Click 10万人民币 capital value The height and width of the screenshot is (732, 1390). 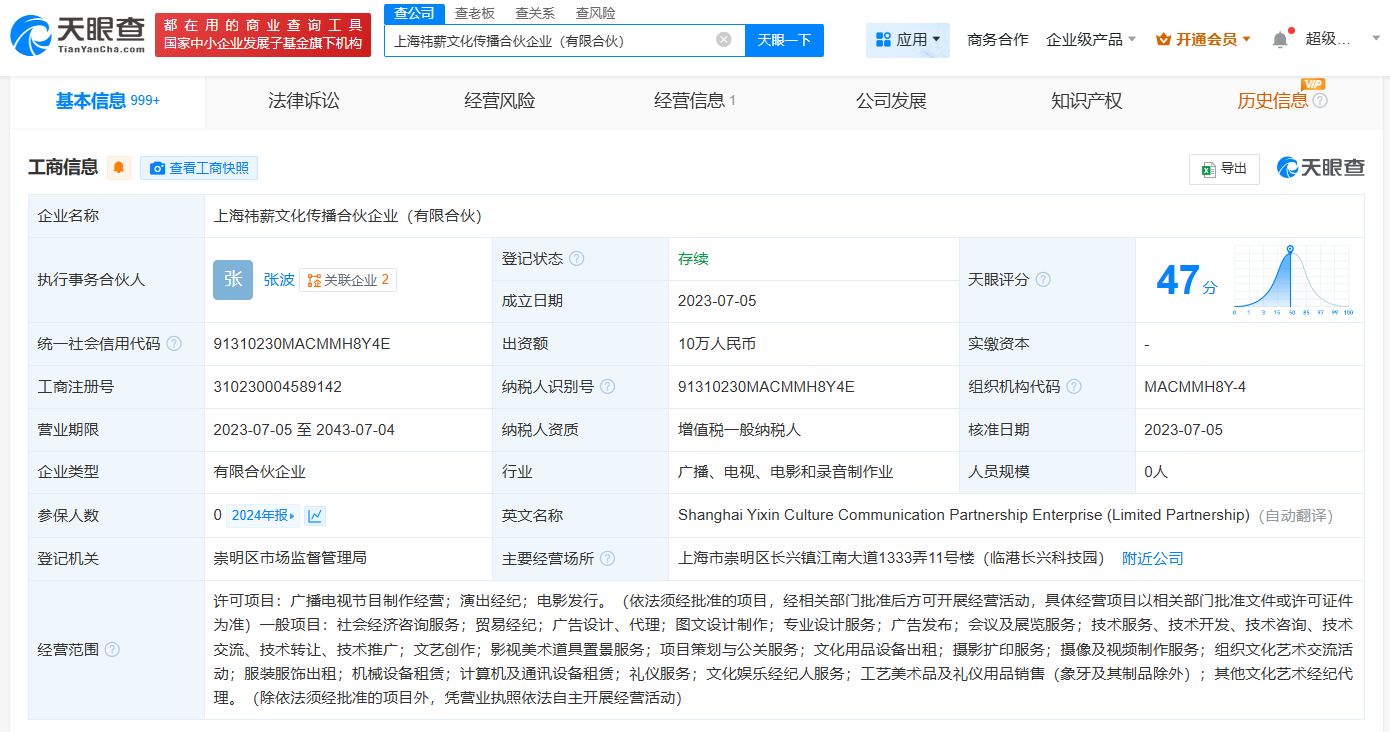coord(717,344)
